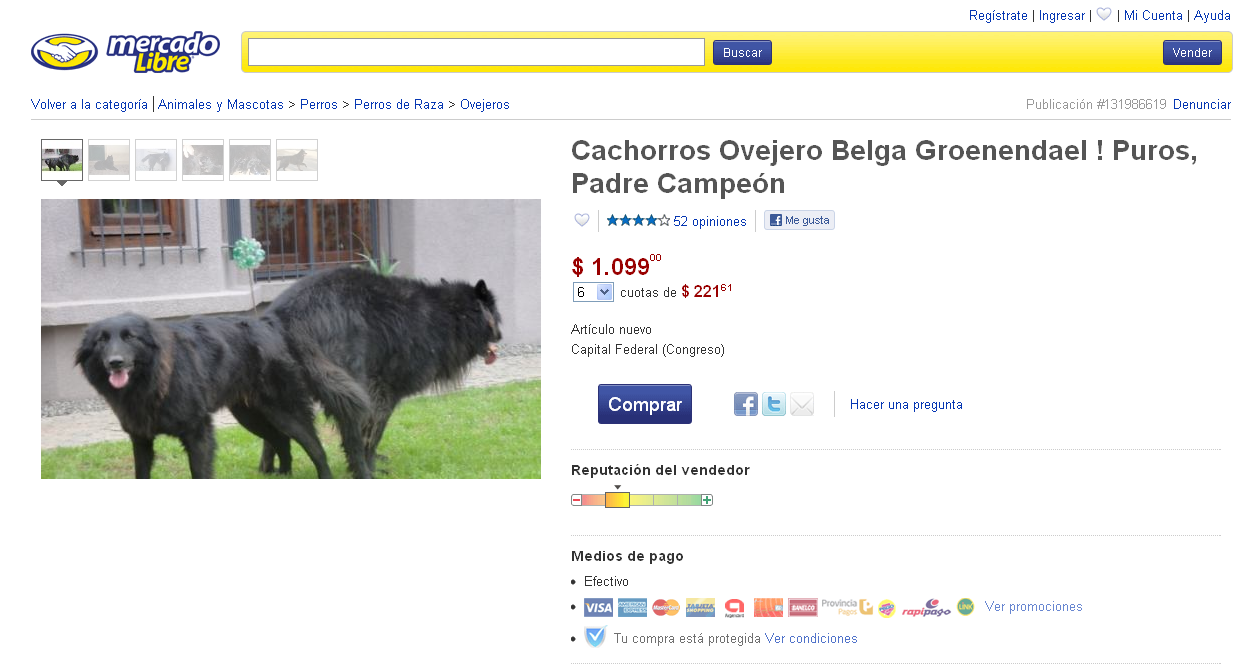Open the MercadoLibre logo homepage
This screenshot has width=1242, height=667.
(x=125, y=52)
